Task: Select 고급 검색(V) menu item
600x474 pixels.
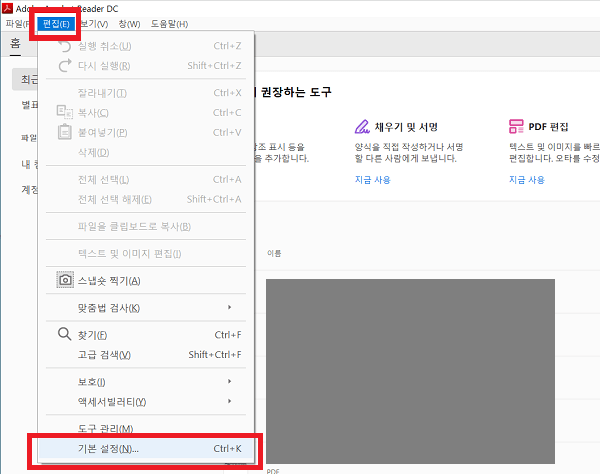Action: click(x=146, y=355)
